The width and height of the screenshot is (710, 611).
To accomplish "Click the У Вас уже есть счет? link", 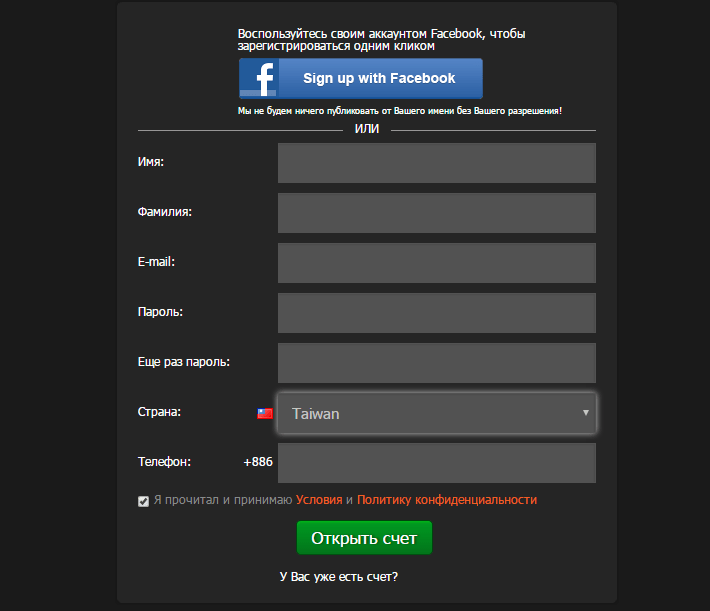I will [x=339, y=577].
